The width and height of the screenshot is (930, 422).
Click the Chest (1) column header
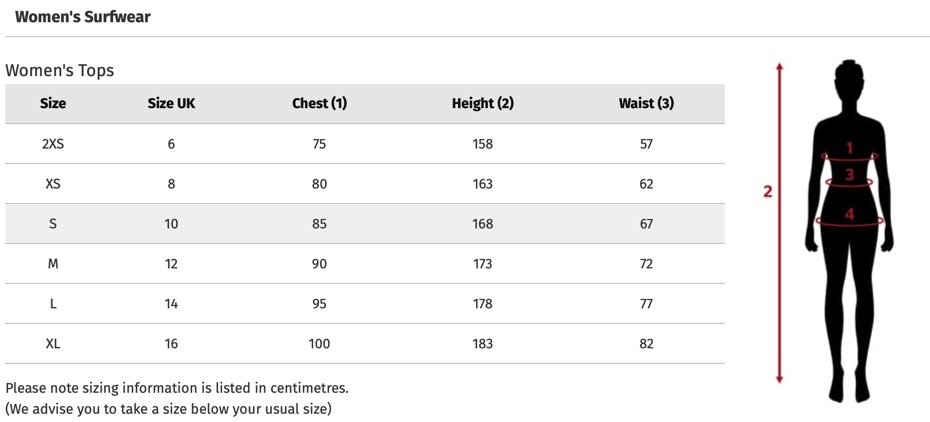click(319, 103)
